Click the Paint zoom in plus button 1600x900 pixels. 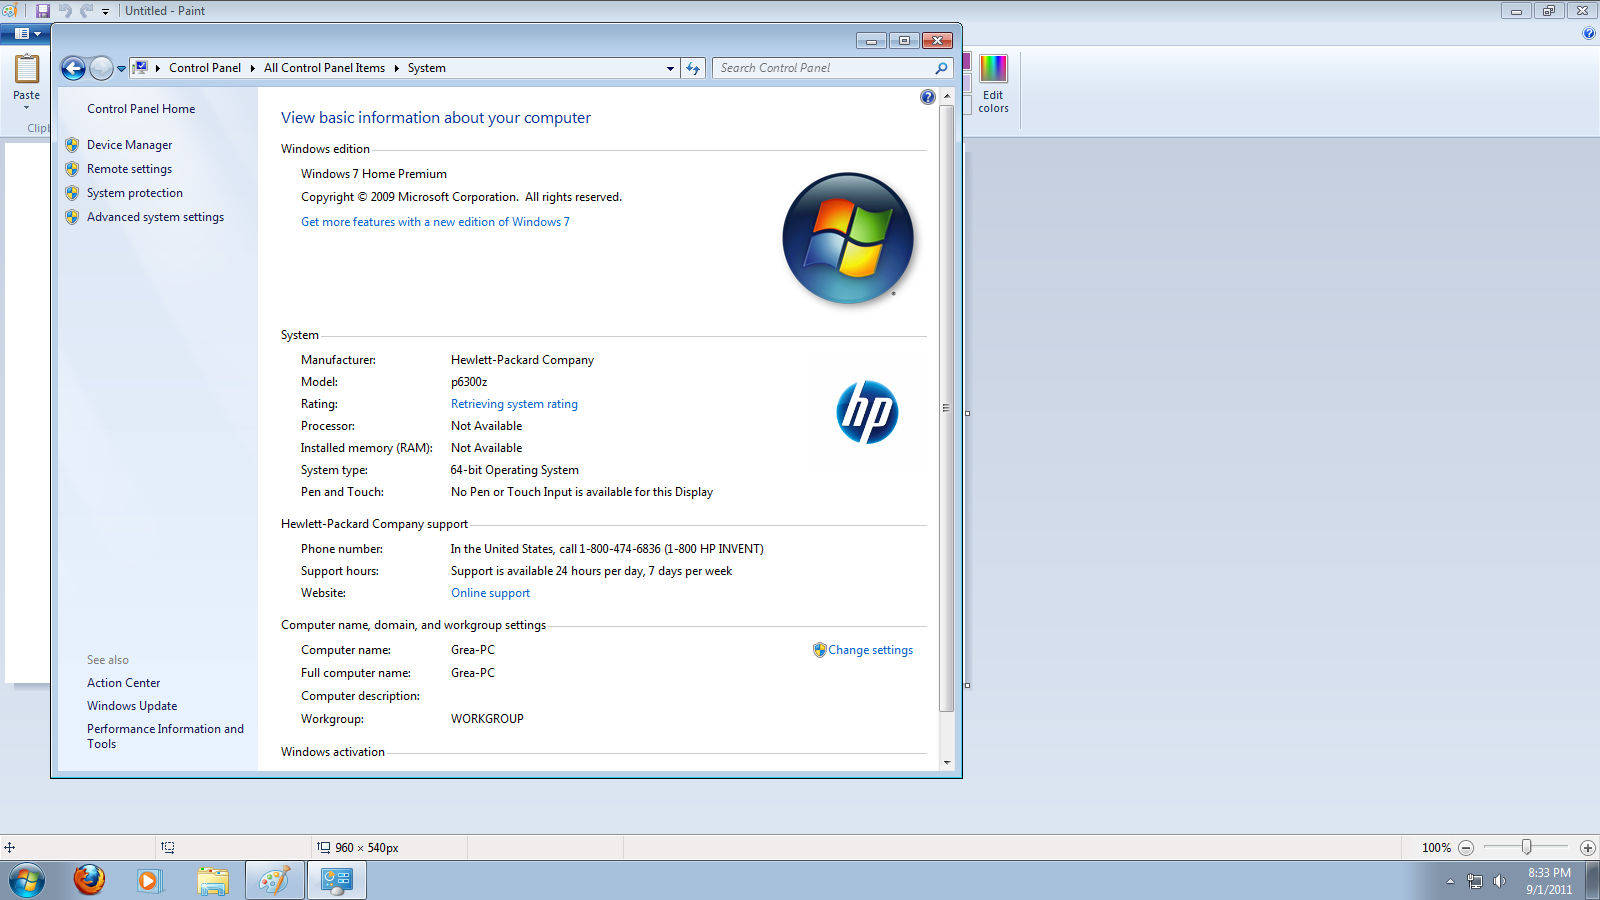1587,848
